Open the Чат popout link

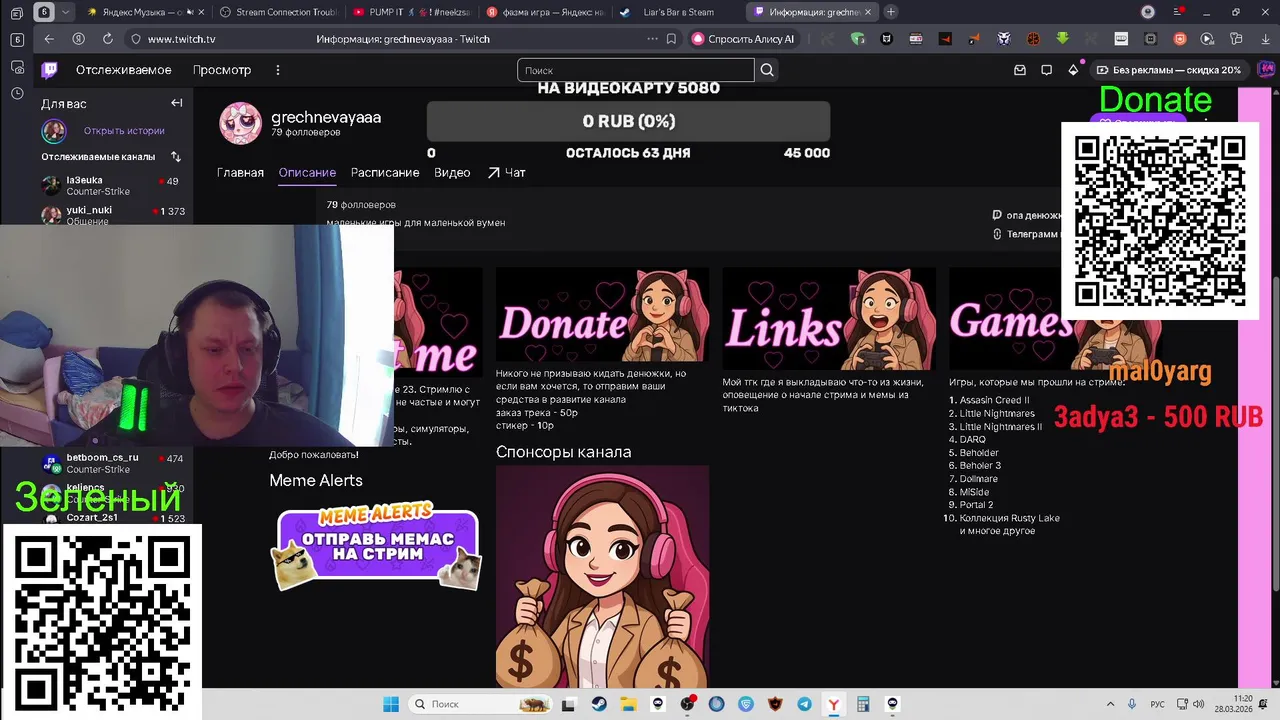(x=506, y=172)
